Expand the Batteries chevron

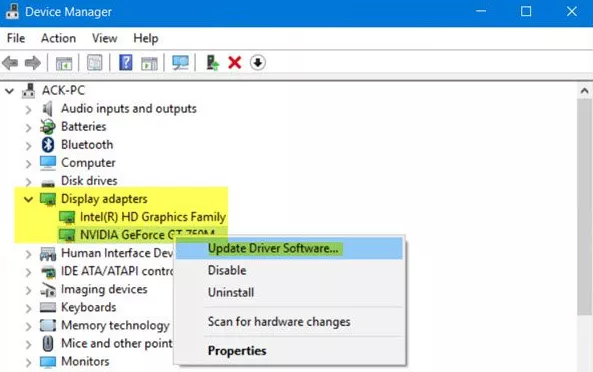[28, 127]
